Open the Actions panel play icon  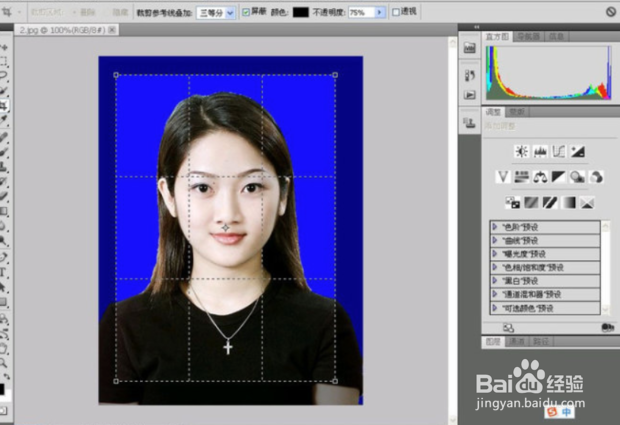[x=469, y=95]
